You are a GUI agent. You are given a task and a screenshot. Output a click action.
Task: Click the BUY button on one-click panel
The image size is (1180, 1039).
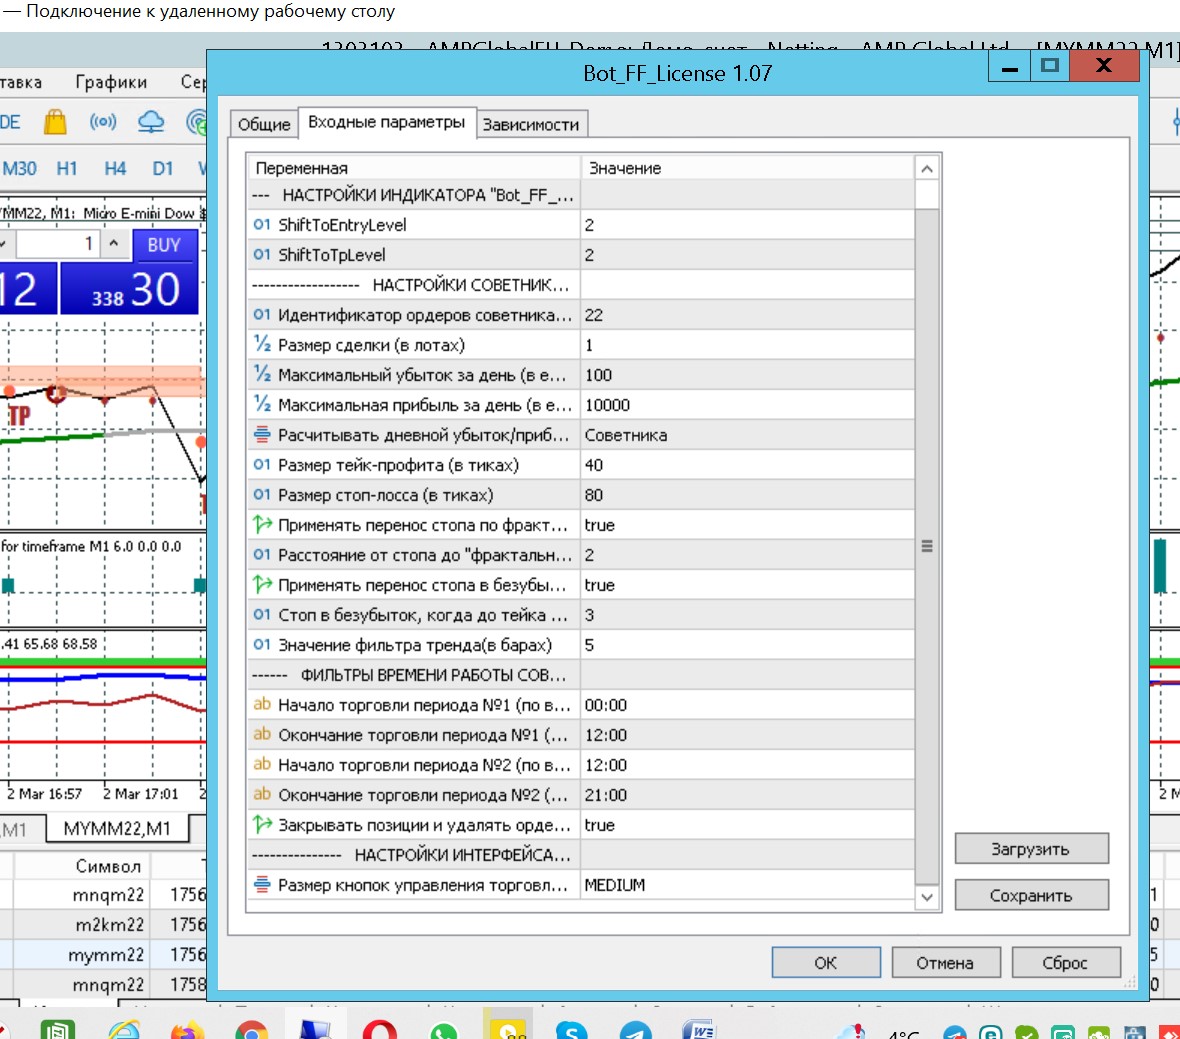tap(165, 245)
